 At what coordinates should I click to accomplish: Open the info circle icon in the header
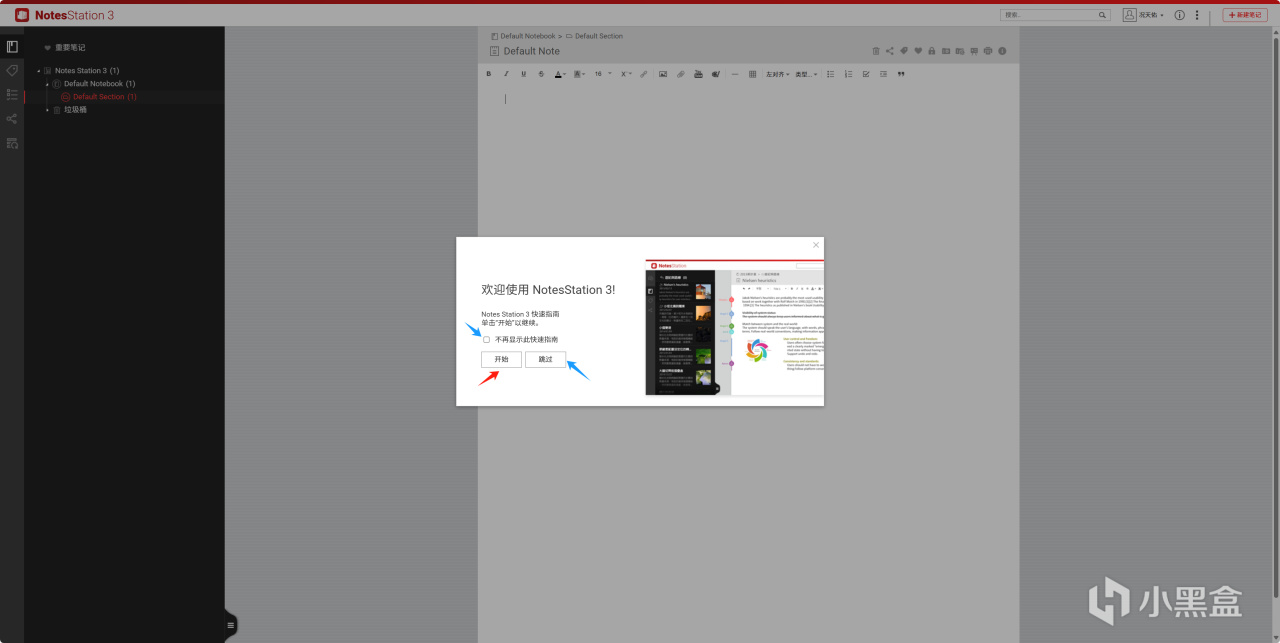tap(1180, 15)
